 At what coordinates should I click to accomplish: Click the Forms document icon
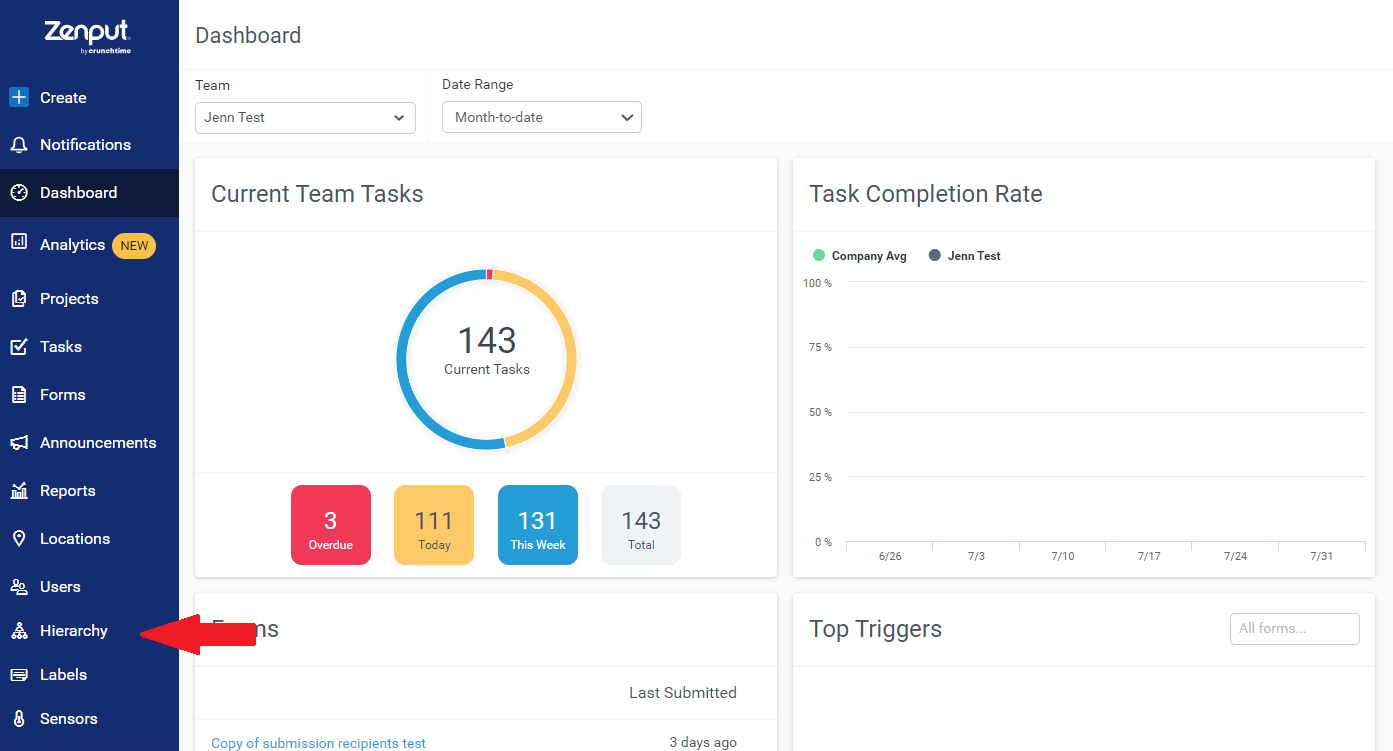(x=19, y=395)
